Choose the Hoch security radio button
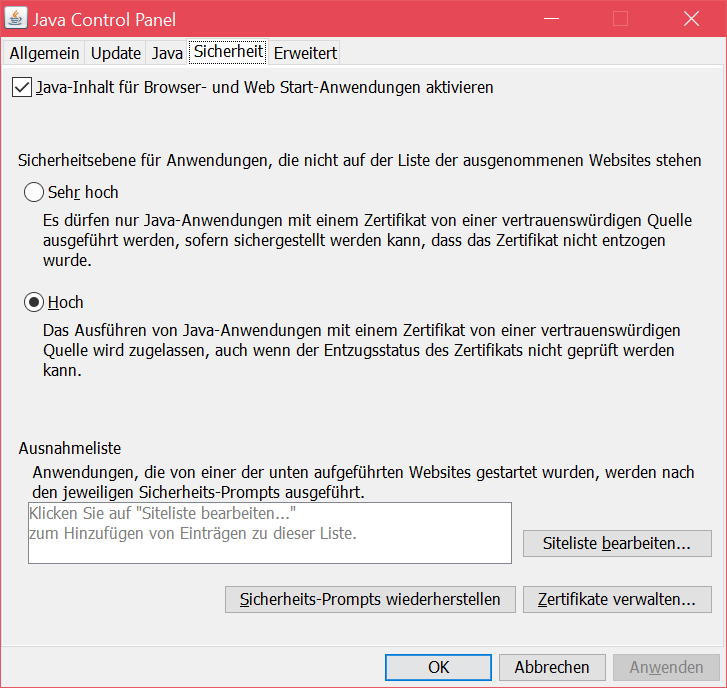 pyautogui.click(x=34, y=302)
